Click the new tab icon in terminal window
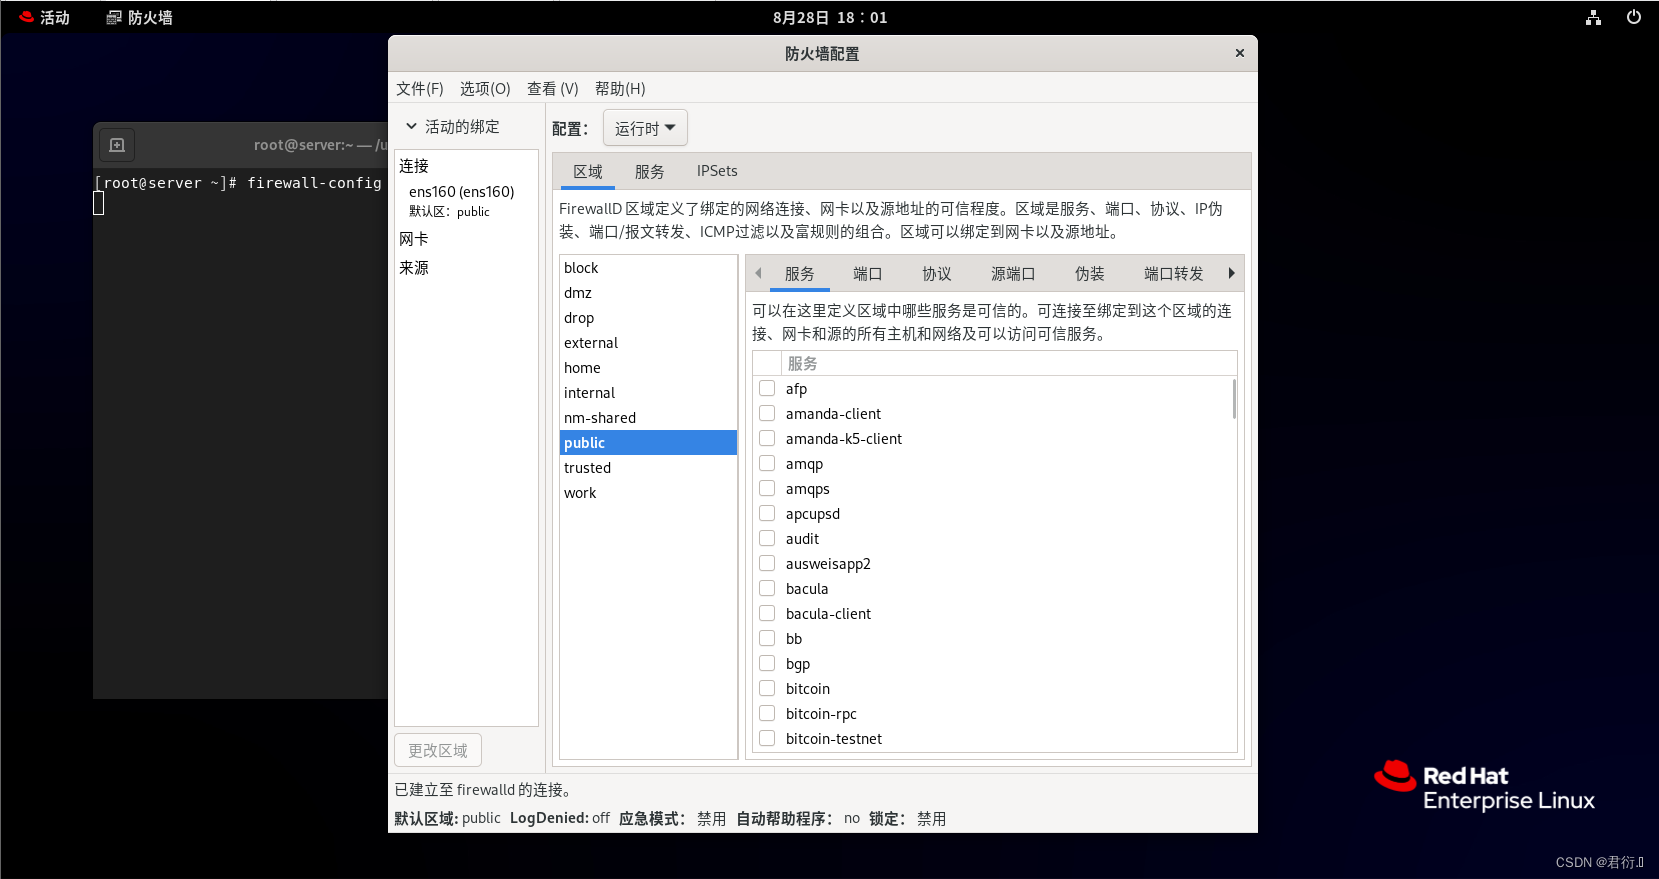Image resolution: width=1659 pixels, height=879 pixels. click(x=116, y=145)
